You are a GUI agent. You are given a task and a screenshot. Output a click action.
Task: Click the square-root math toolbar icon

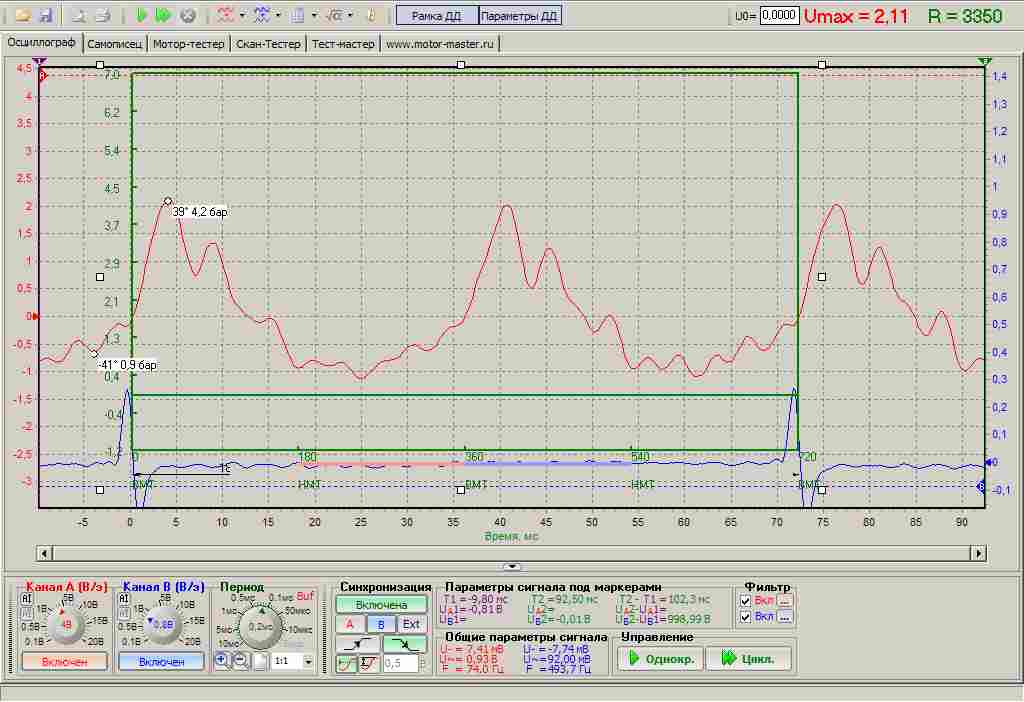[334, 15]
